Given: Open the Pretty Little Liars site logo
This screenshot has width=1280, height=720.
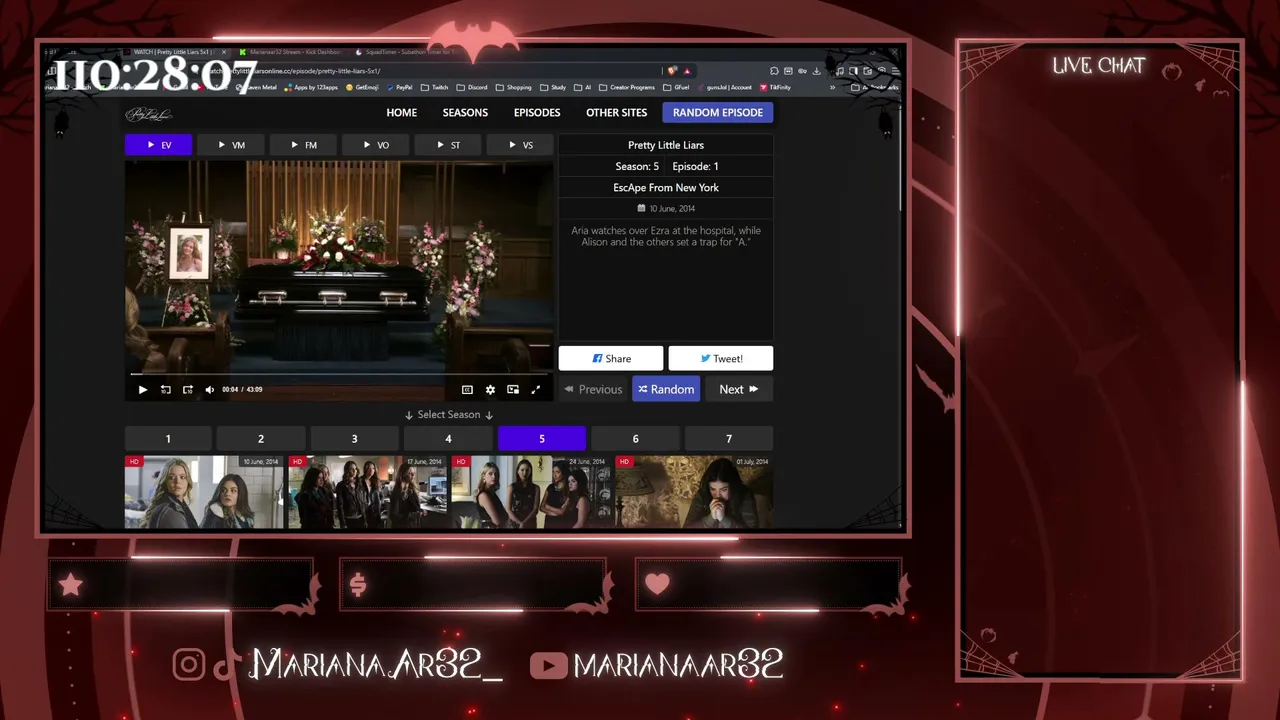Looking at the screenshot, I should (149, 114).
